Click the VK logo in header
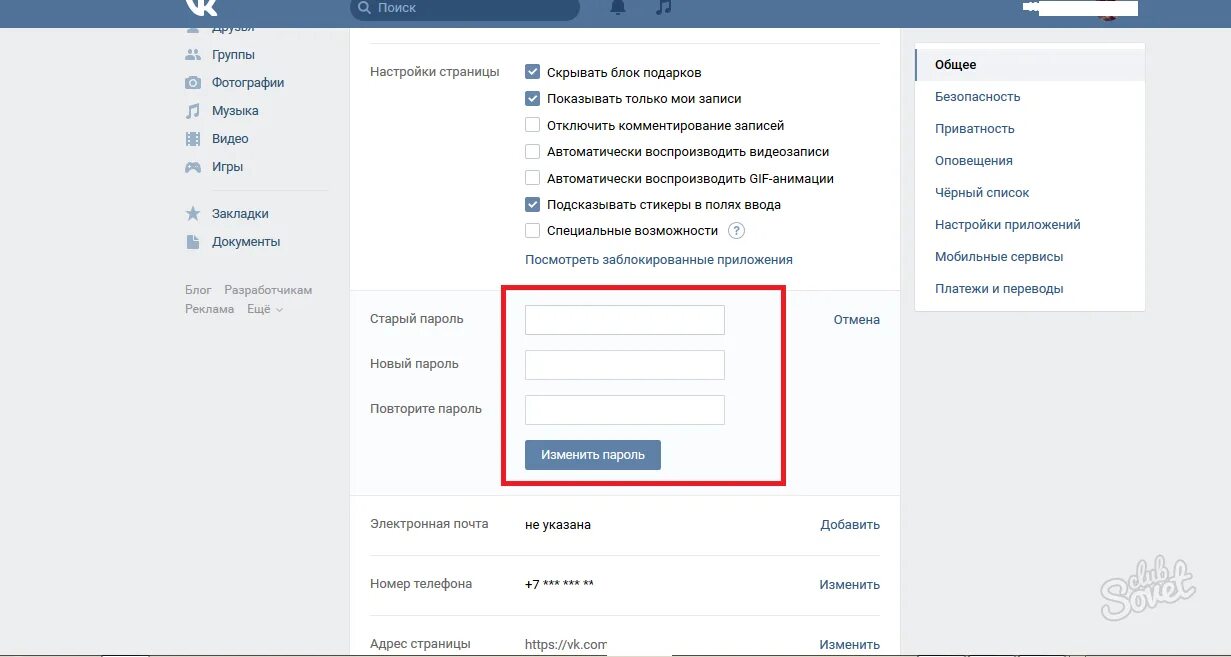 201,7
